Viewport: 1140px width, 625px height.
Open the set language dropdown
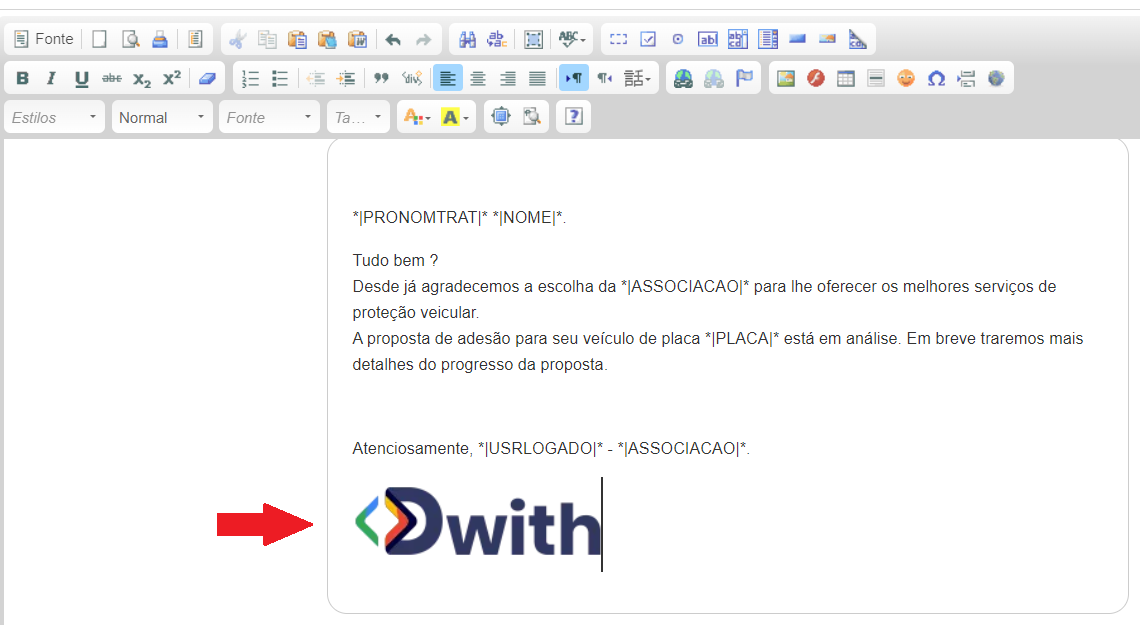tap(637, 78)
